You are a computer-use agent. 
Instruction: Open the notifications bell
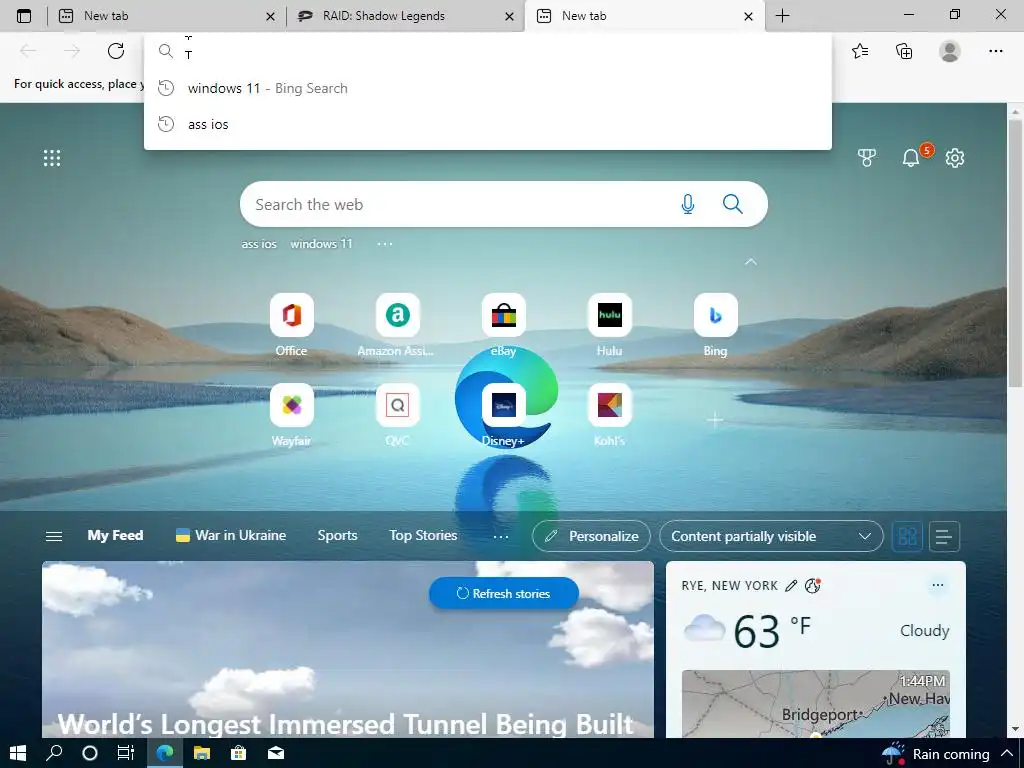coord(911,157)
